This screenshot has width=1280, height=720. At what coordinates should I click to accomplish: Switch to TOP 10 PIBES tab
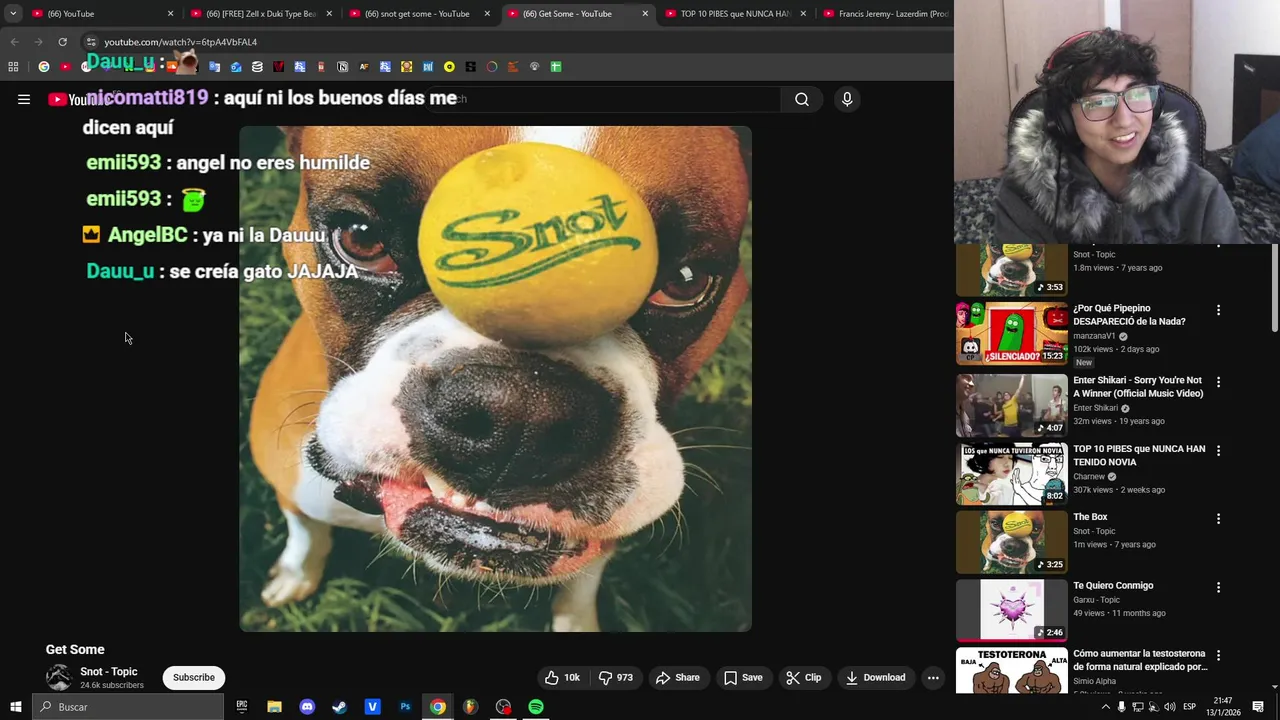click(x=734, y=14)
